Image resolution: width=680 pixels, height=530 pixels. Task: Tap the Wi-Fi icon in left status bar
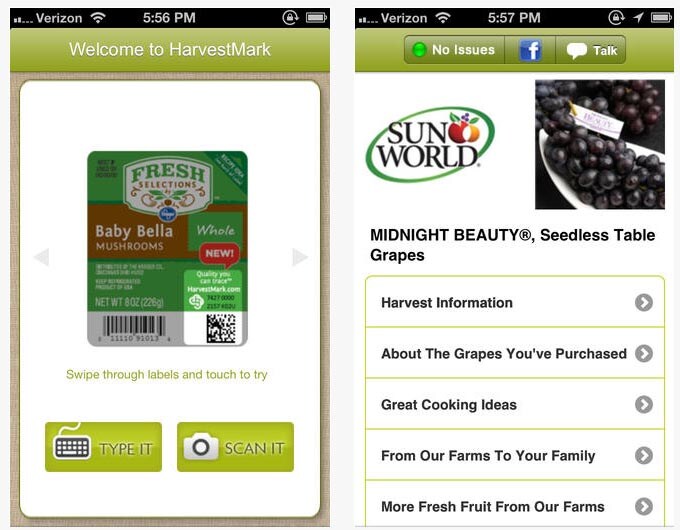[x=98, y=17]
